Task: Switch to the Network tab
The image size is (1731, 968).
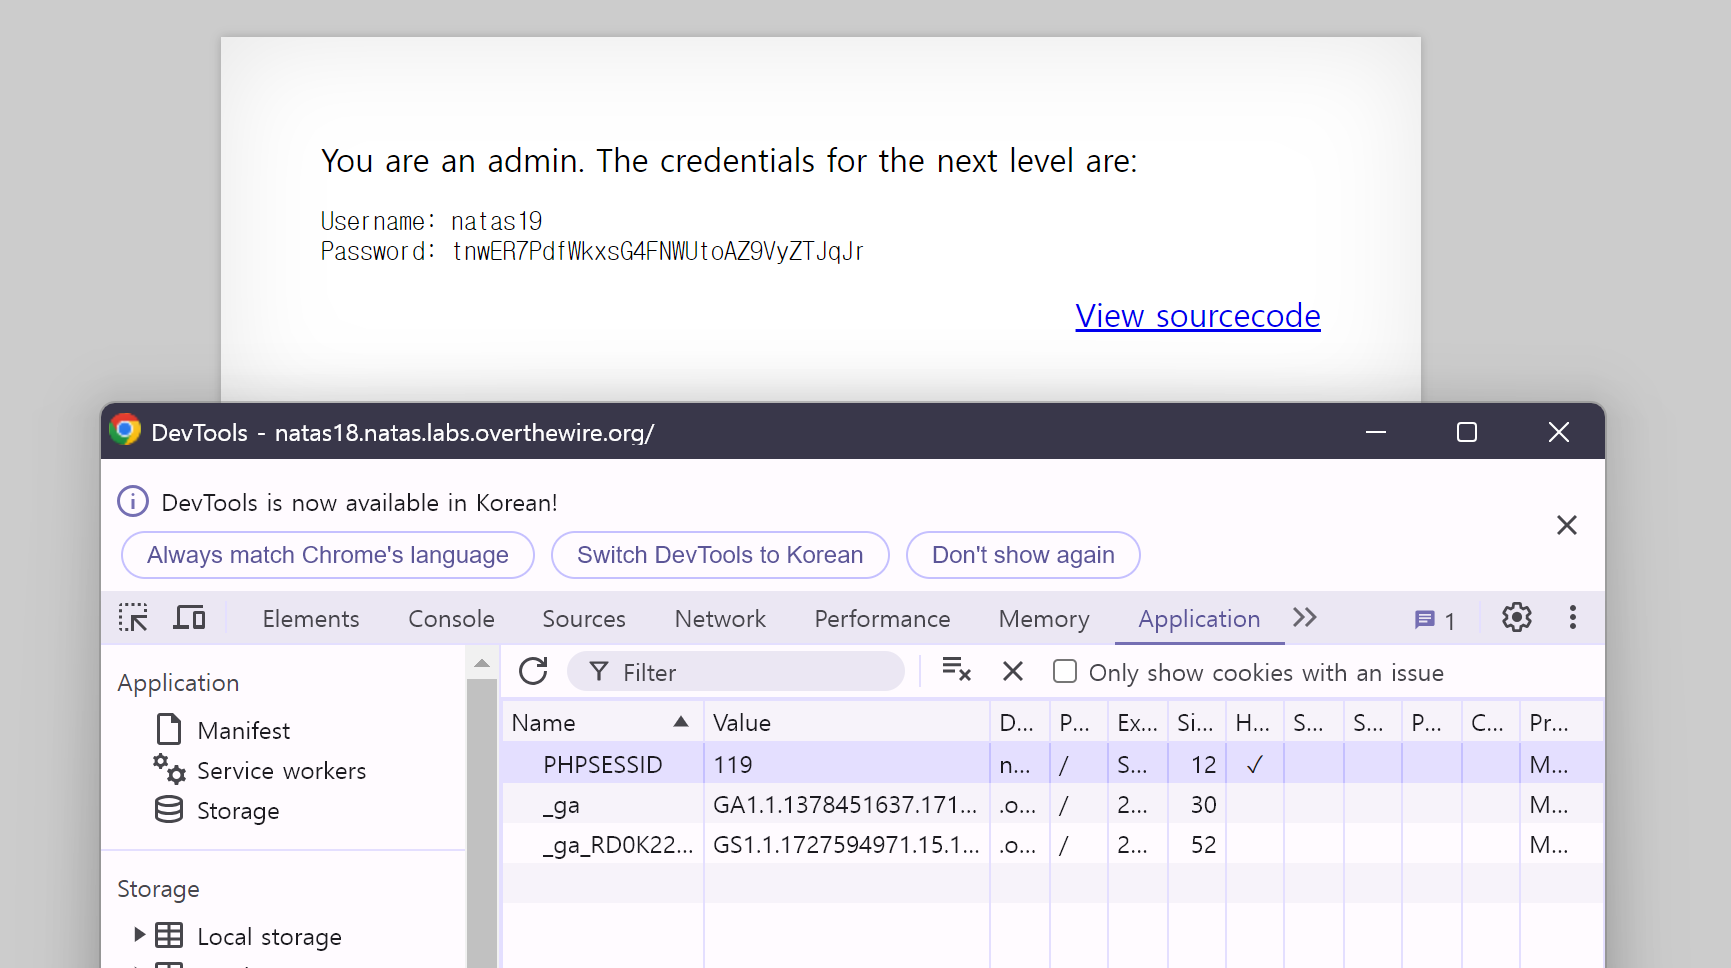Action: coord(720,619)
